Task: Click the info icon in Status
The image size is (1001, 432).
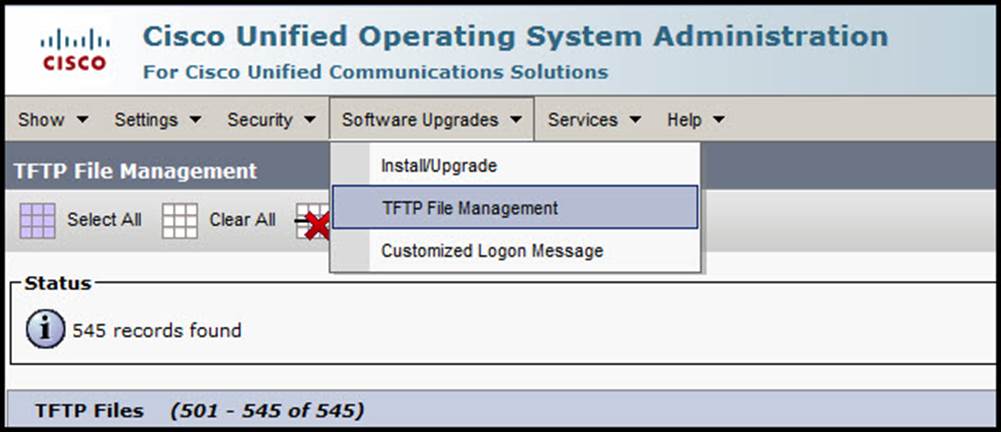Action: click(x=45, y=329)
